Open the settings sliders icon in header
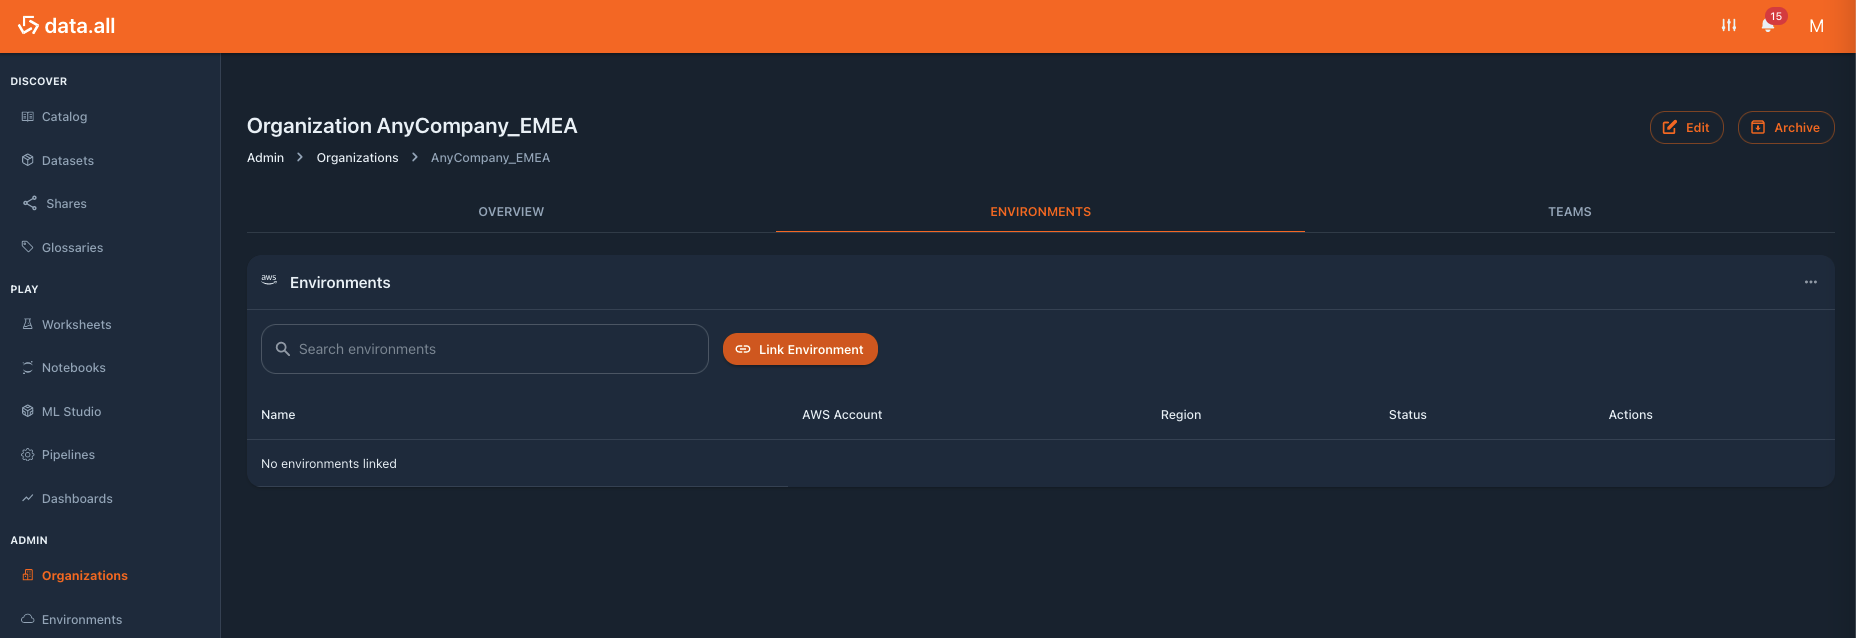 (1729, 26)
